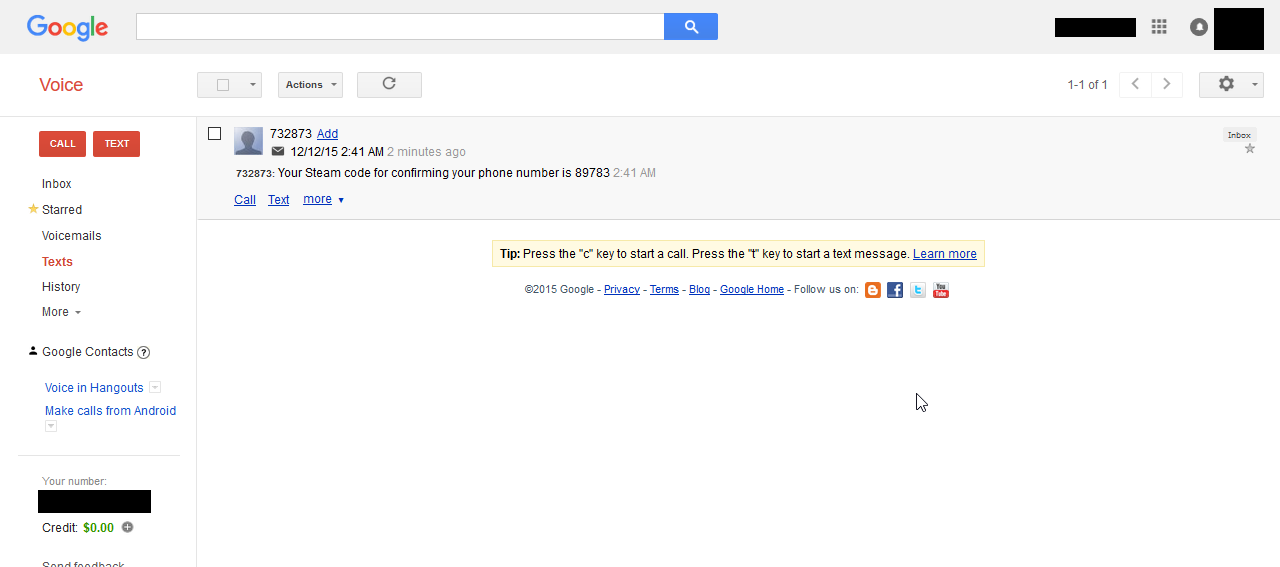Check the message checkbox for 732873
Viewport: 1280px width, 567px height.
[x=214, y=134]
